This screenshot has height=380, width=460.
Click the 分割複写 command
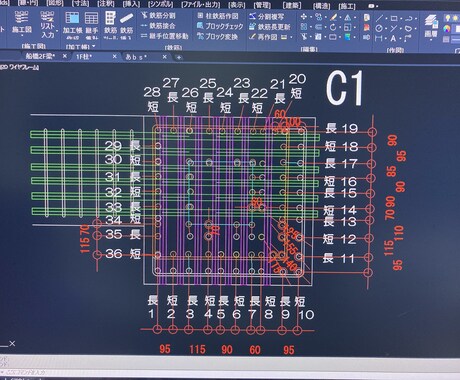[x=267, y=16]
